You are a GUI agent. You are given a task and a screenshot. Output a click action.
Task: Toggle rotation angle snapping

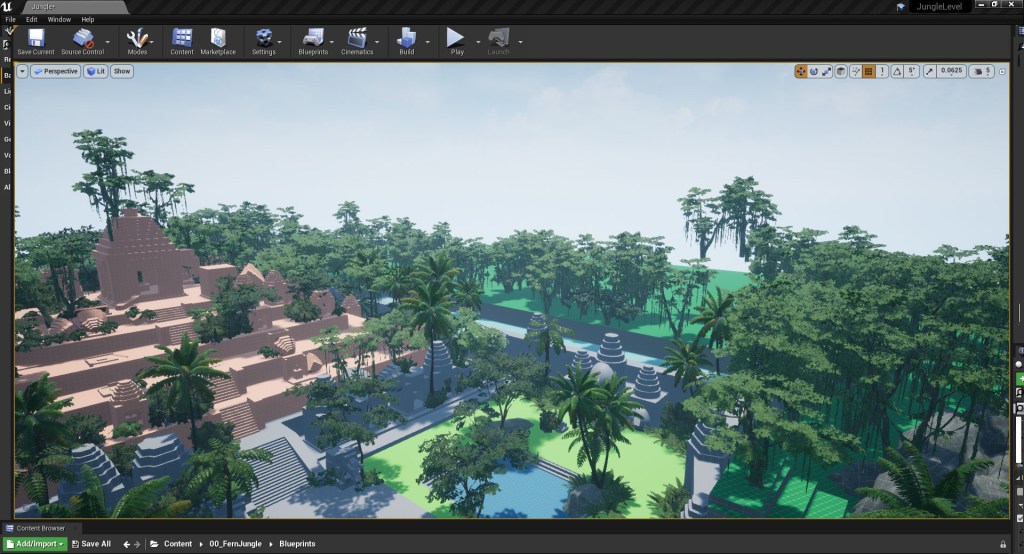(x=897, y=71)
